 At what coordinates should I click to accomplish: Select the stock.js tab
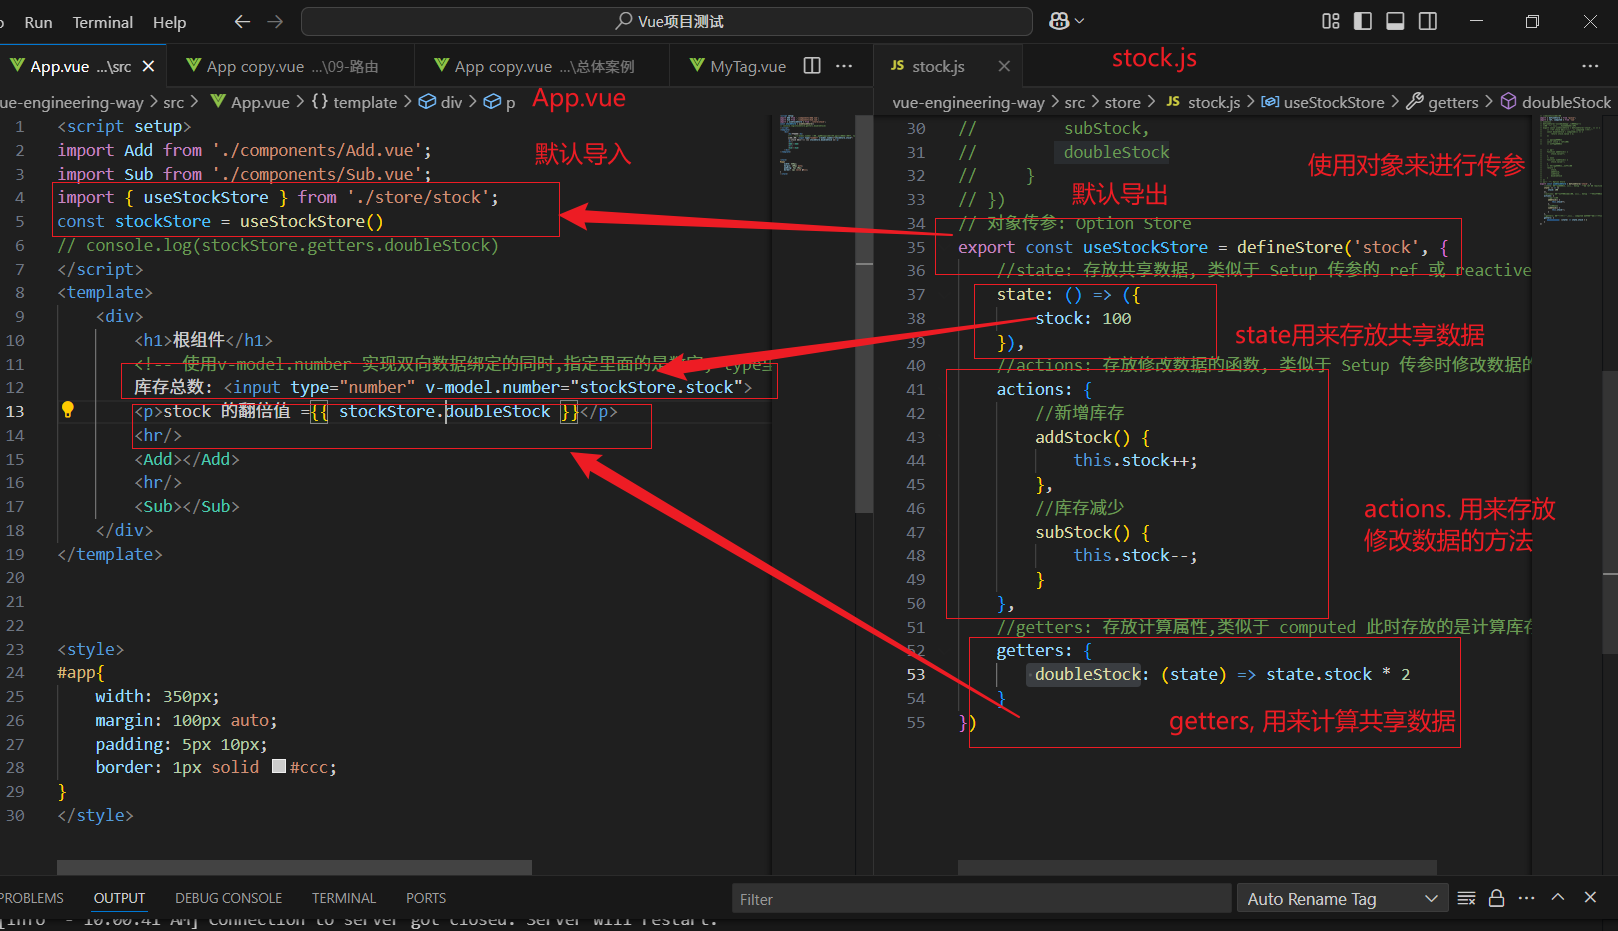(938, 66)
